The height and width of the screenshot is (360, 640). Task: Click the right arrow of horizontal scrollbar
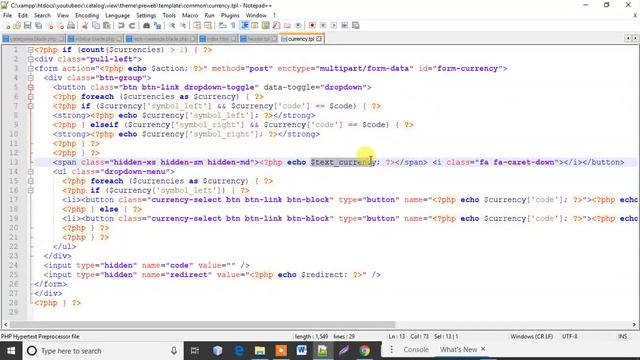634,324
